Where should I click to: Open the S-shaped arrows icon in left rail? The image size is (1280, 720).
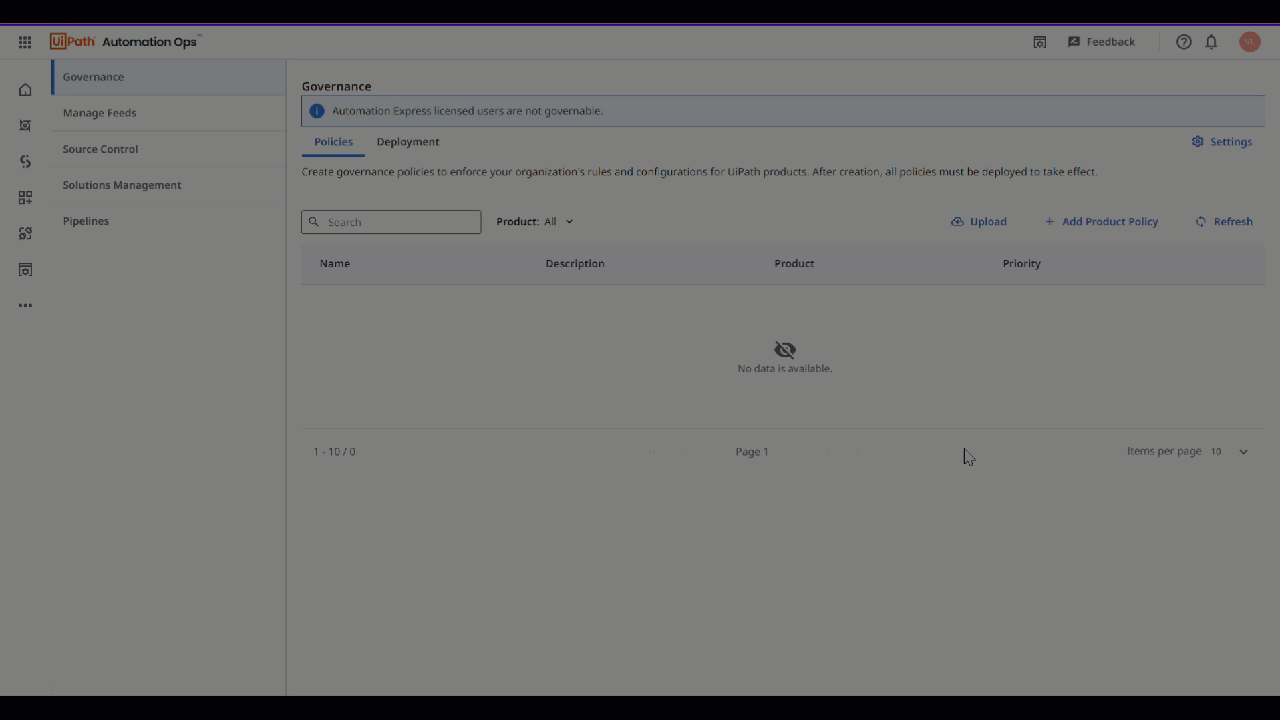25,162
